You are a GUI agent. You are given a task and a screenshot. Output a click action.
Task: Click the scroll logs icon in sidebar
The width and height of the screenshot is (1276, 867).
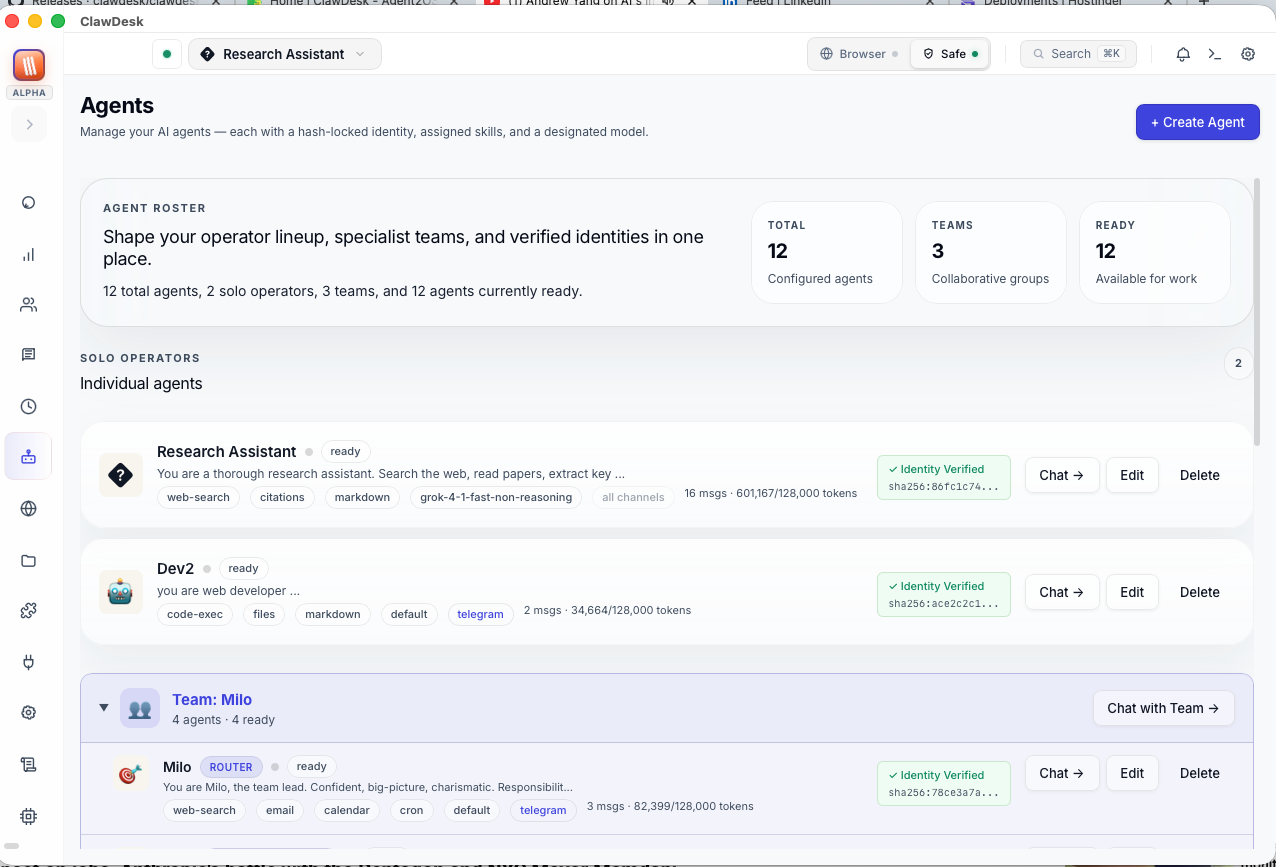[28, 764]
